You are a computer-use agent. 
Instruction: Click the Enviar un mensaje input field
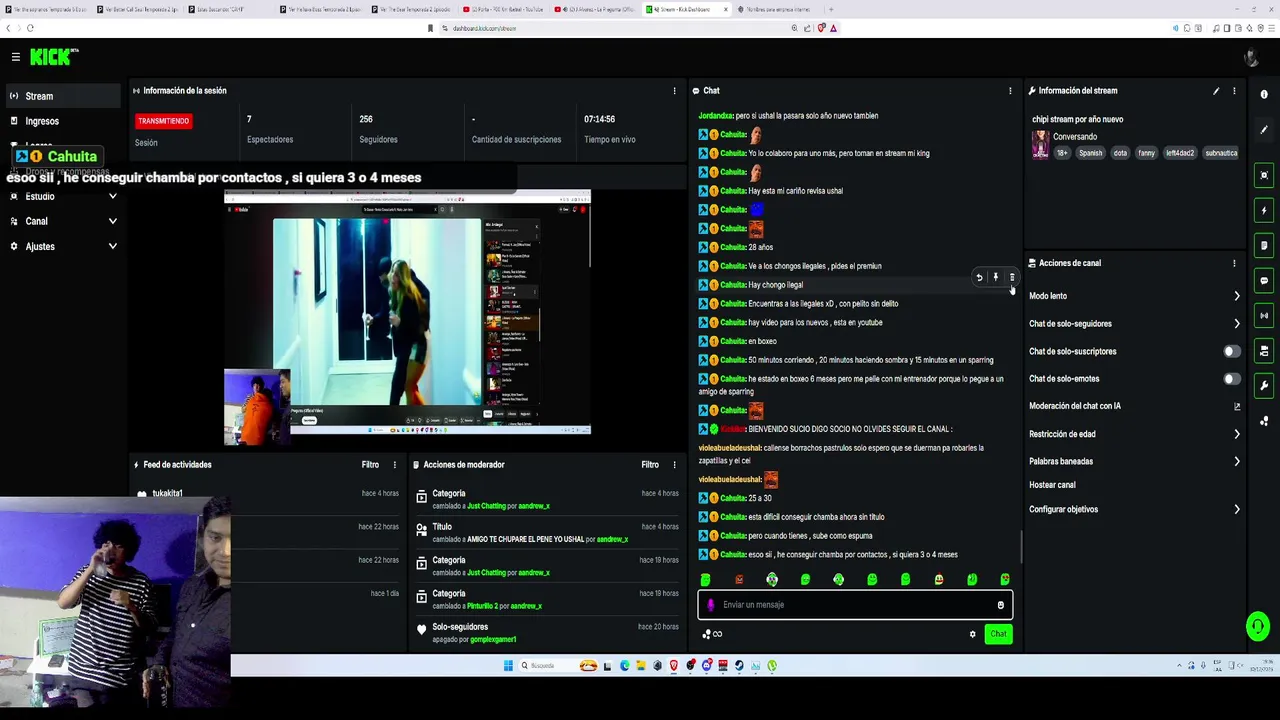[855, 605]
